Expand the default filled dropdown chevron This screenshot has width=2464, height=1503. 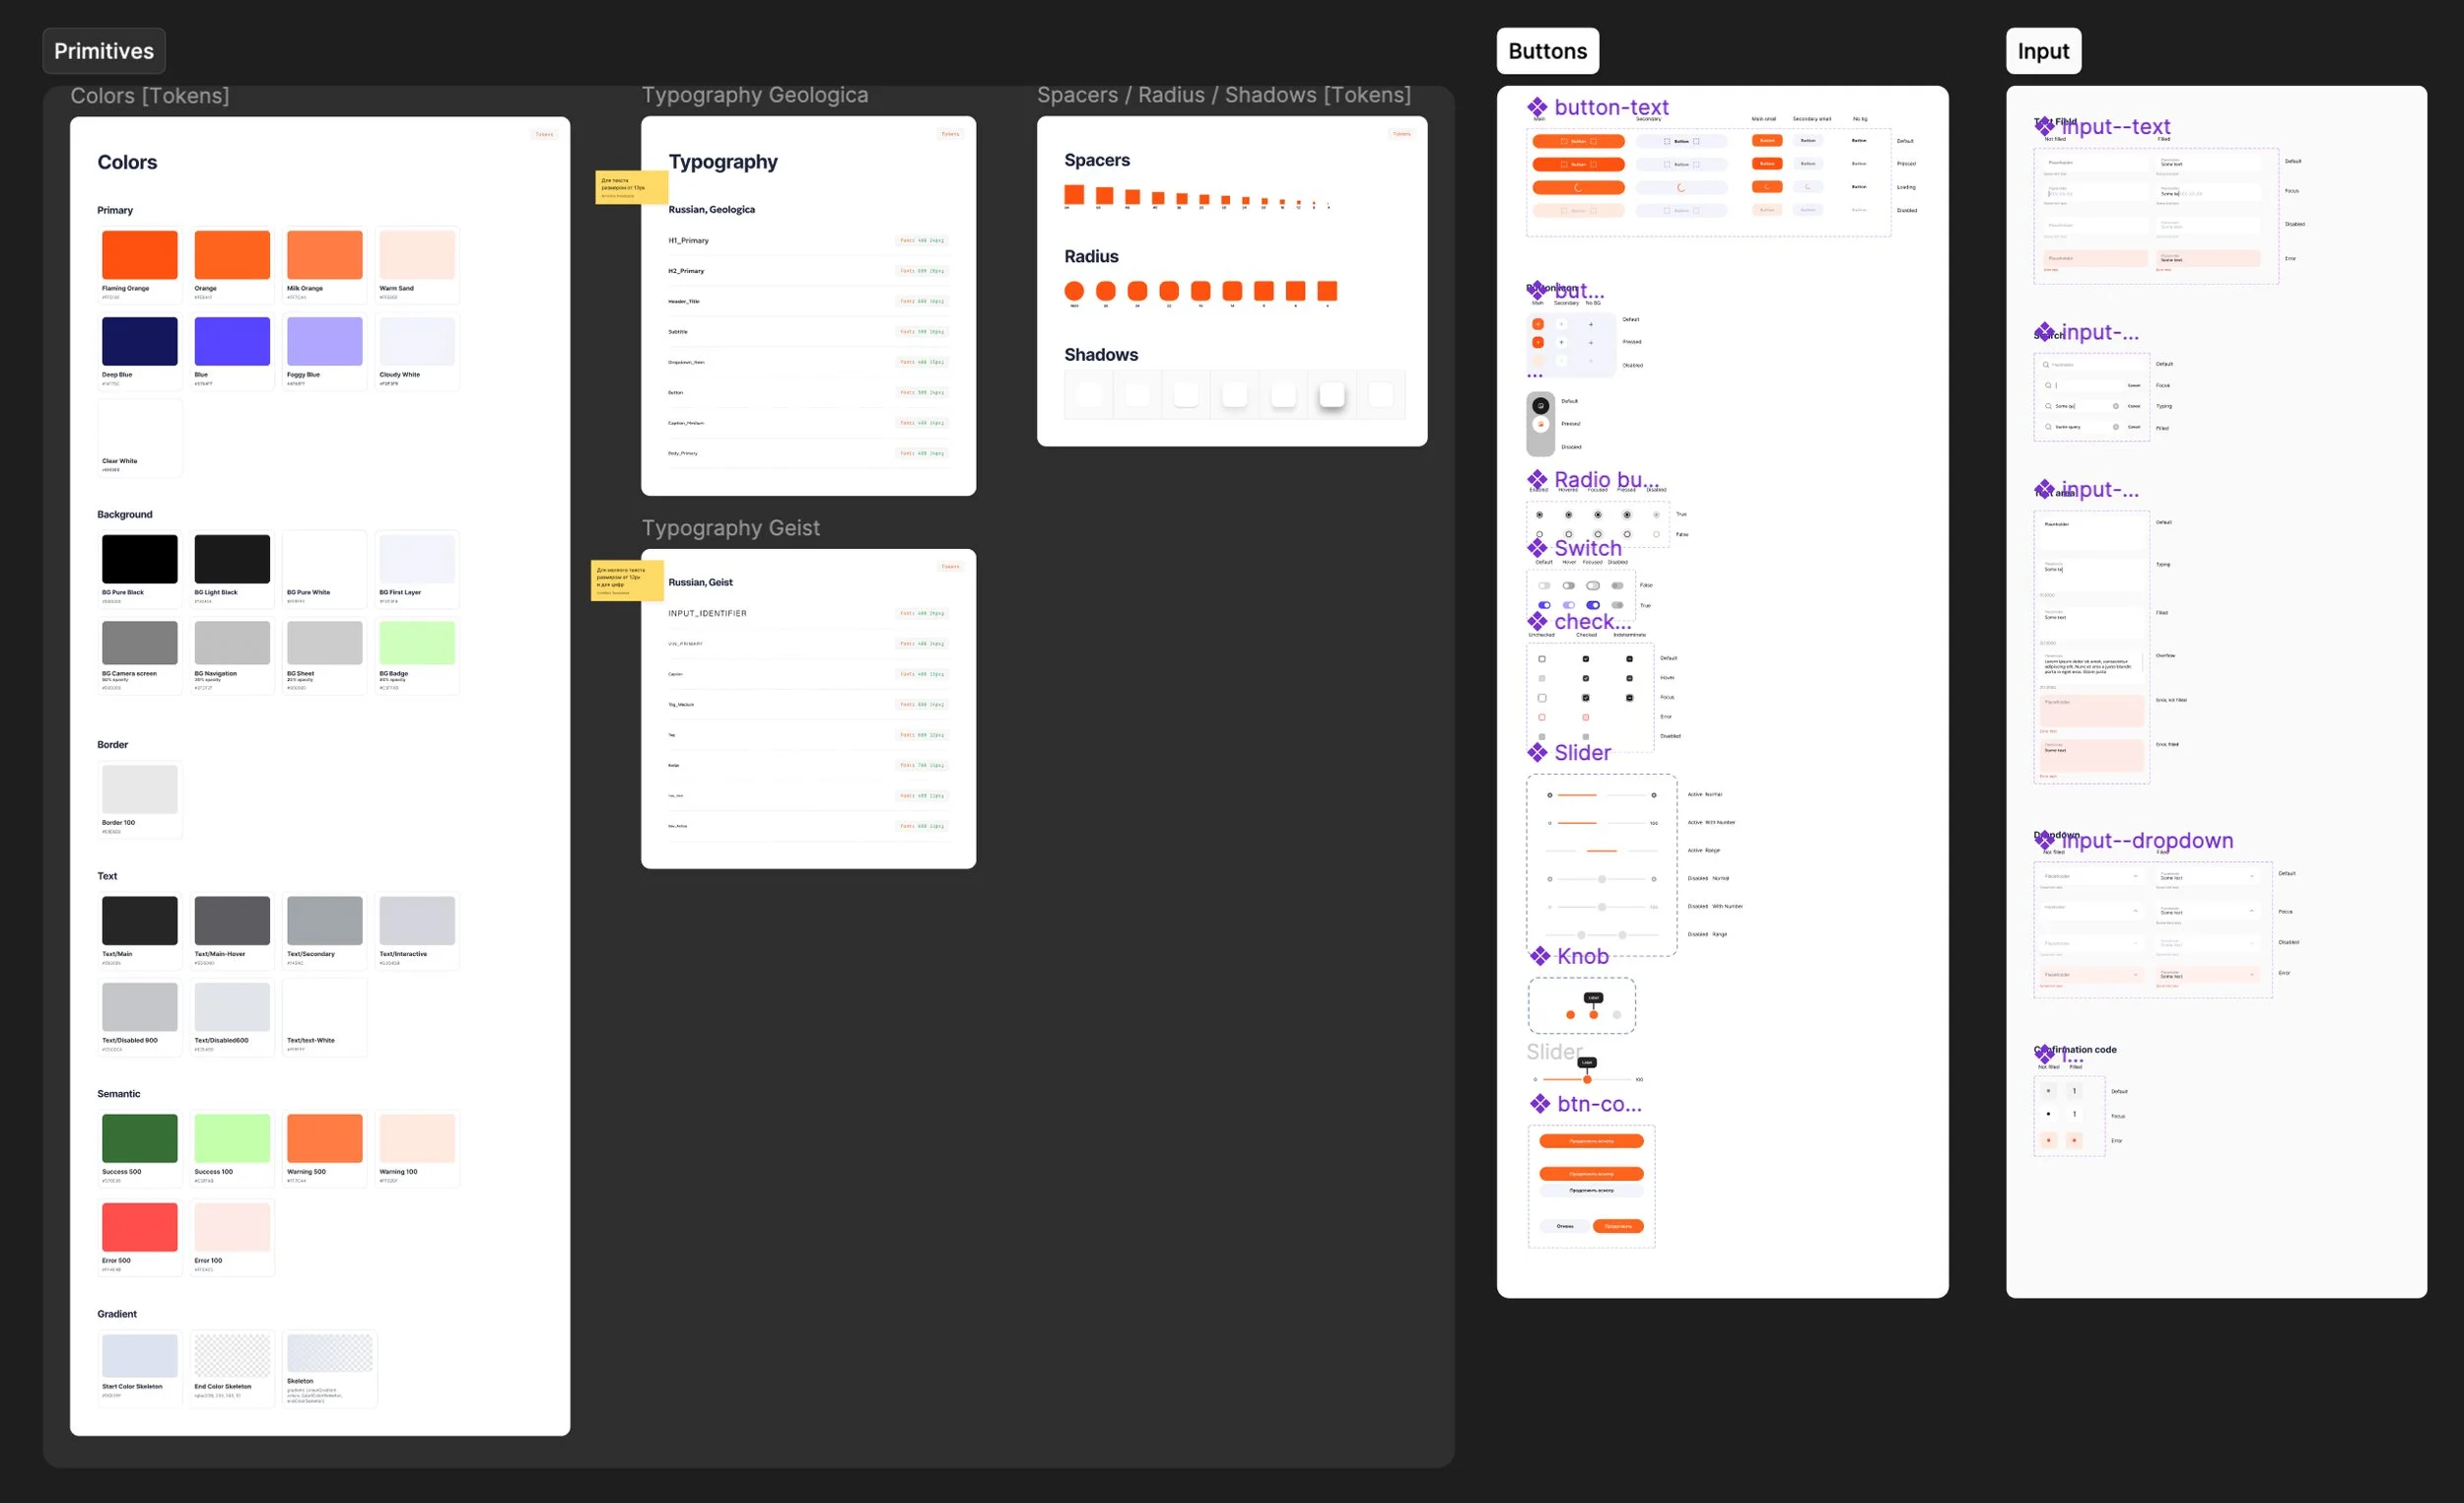pyautogui.click(x=2252, y=876)
